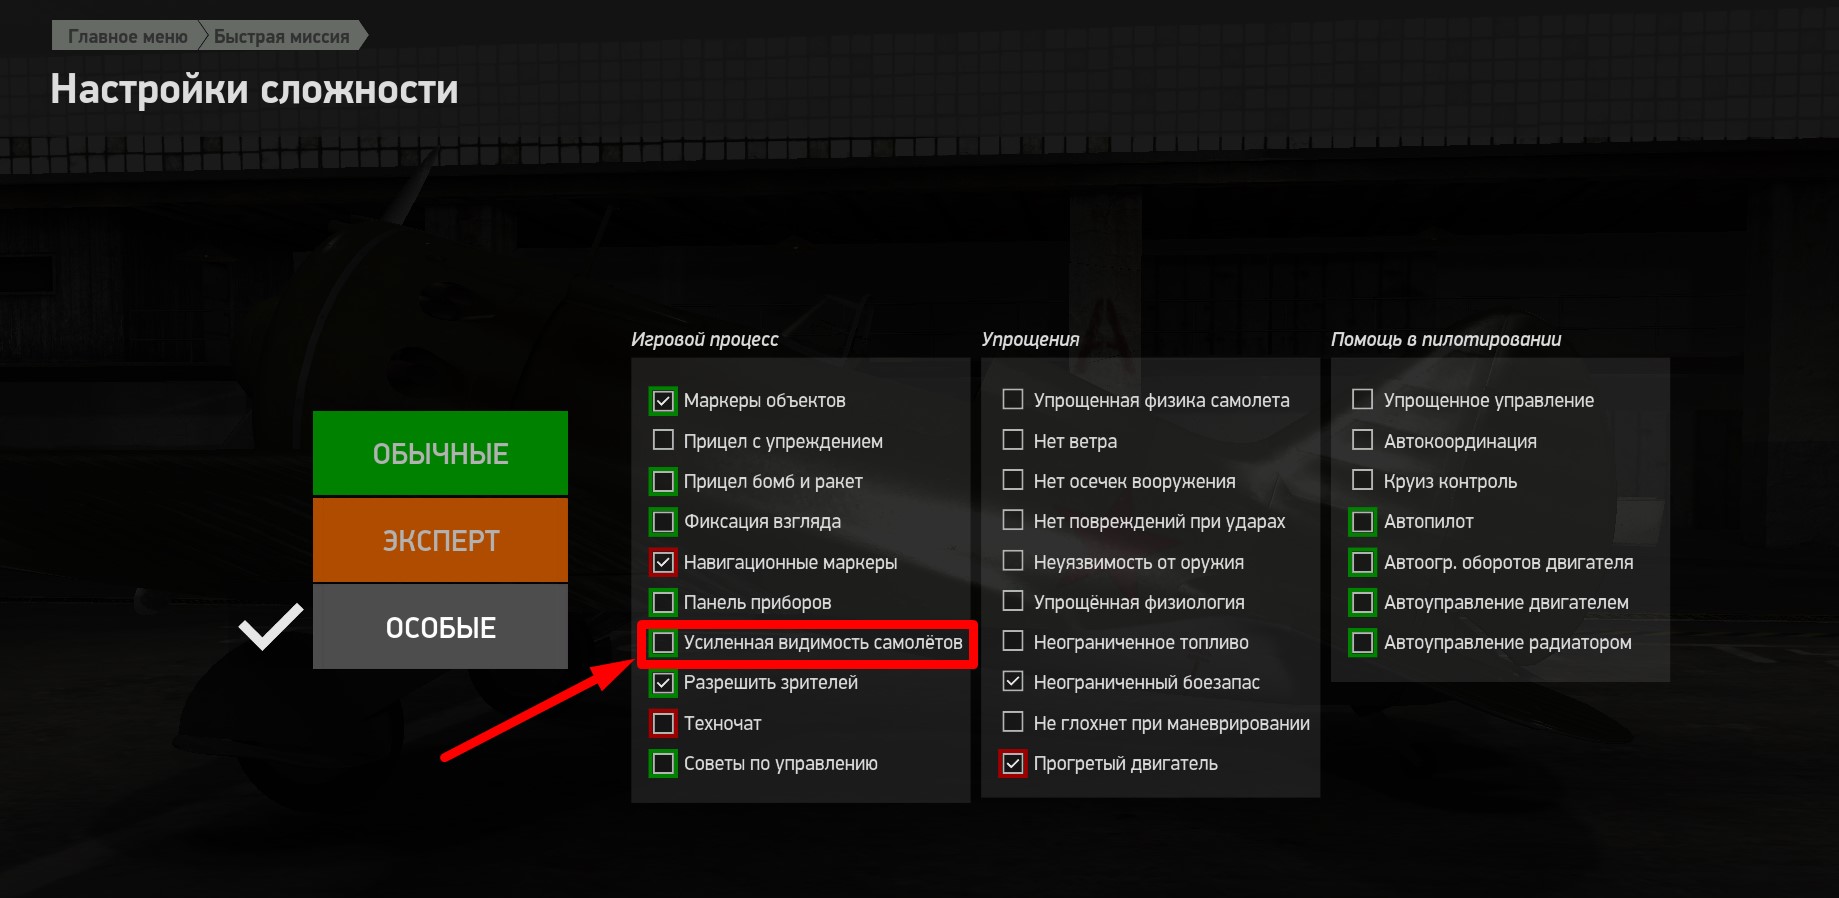
Task: Uncheck Разрешить зрителей option
Action: 663,683
